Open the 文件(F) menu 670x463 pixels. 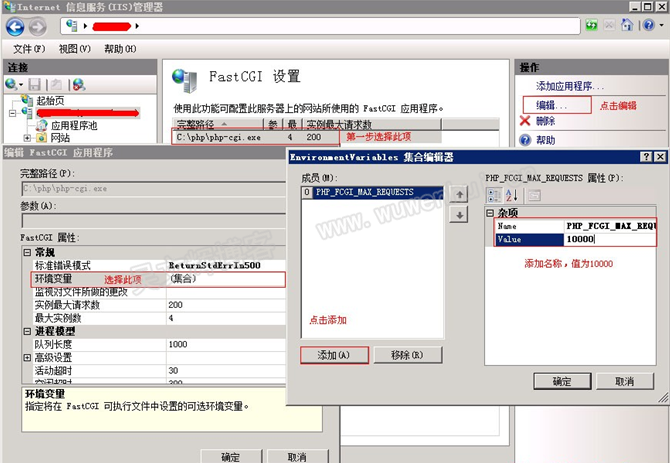pos(29,48)
